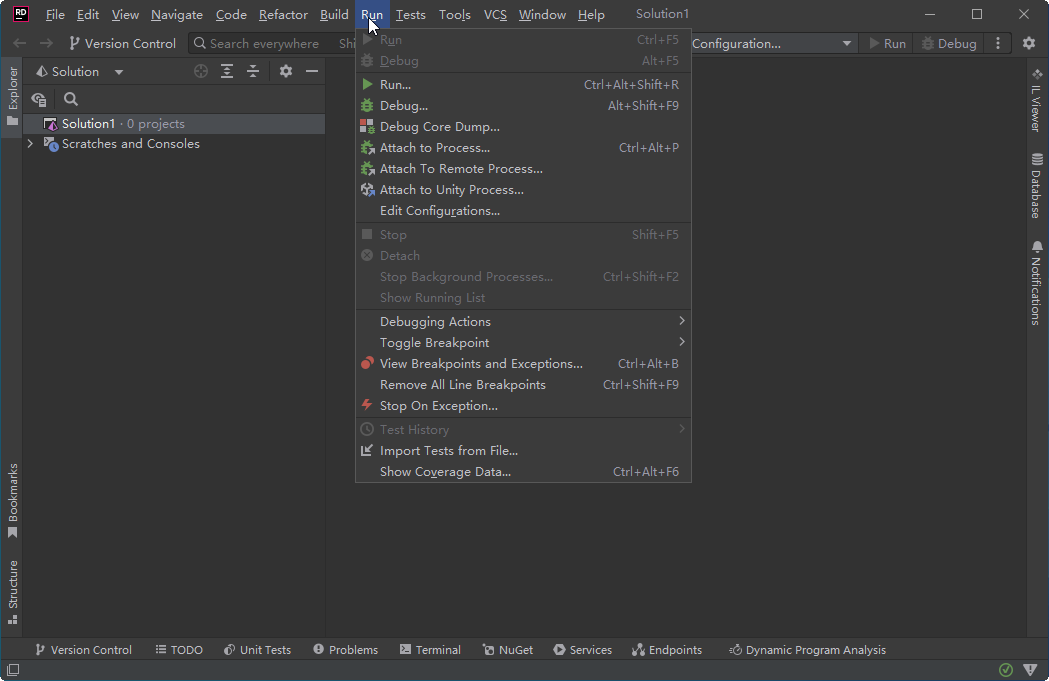Open the NuGet tool window
Viewport: 1049px width, 681px height.
point(508,650)
